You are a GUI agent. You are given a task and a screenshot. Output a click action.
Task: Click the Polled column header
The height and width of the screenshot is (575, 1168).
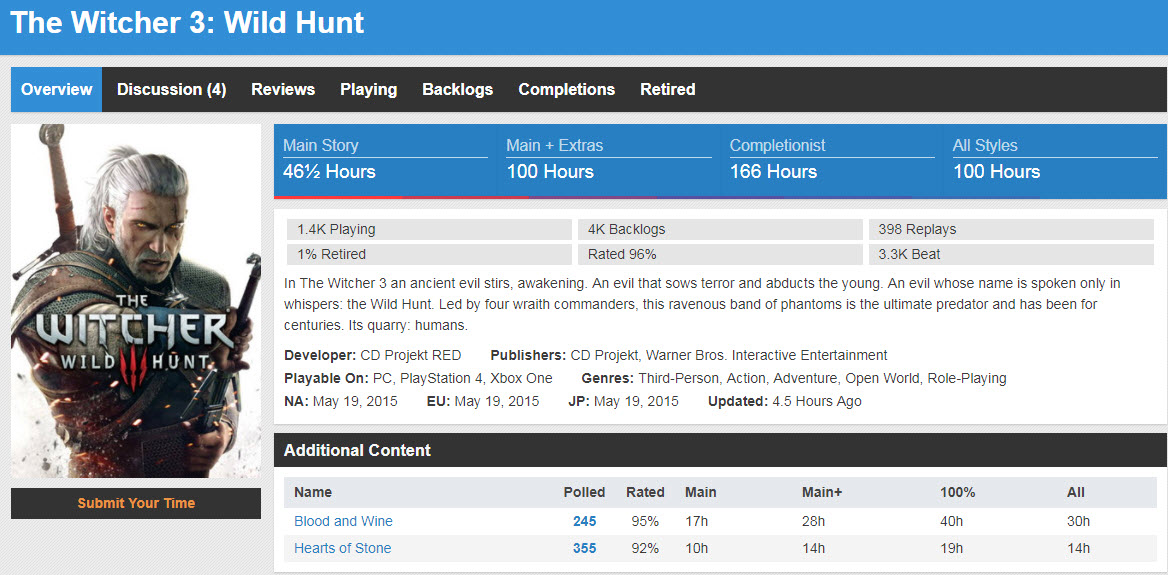[584, 492]
